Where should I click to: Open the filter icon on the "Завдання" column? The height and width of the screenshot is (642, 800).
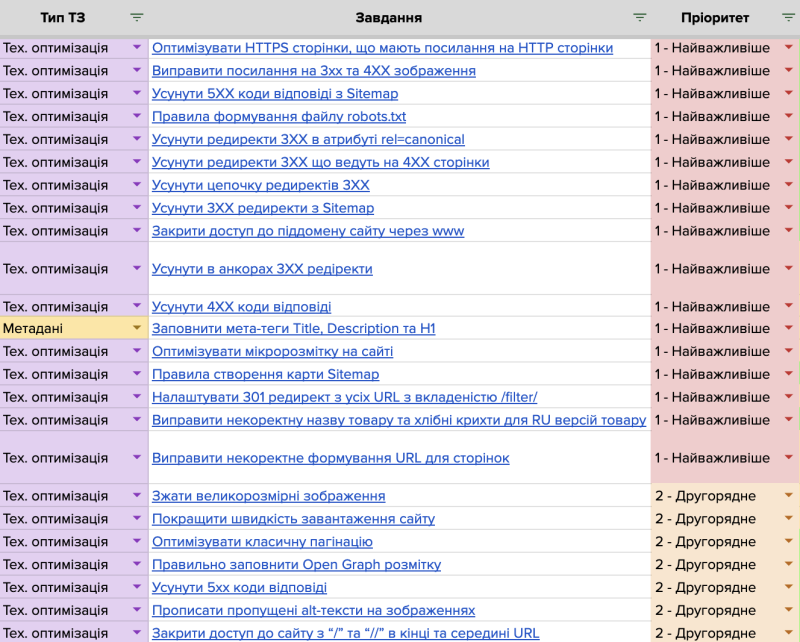click(x=640, y=17)
